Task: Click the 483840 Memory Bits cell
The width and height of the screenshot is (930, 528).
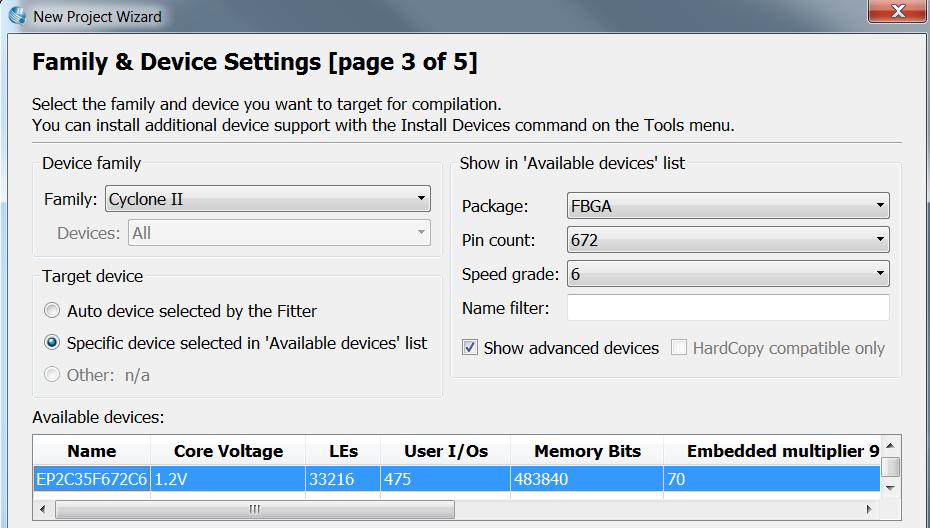Action: (x=587, y=479)
